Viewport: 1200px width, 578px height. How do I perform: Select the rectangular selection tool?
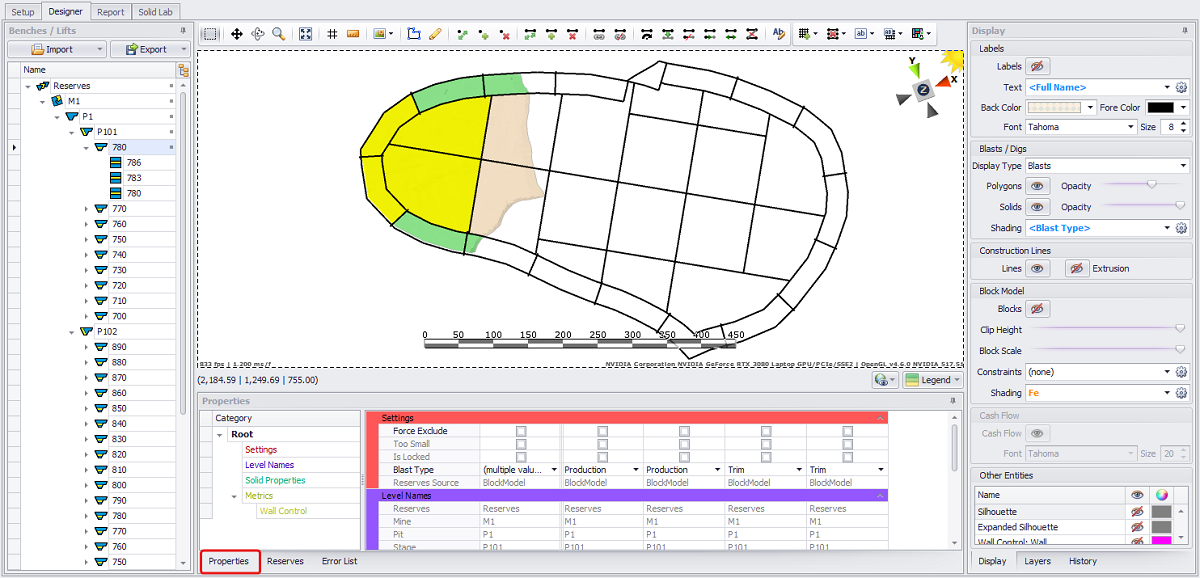(x=210, y=34)
